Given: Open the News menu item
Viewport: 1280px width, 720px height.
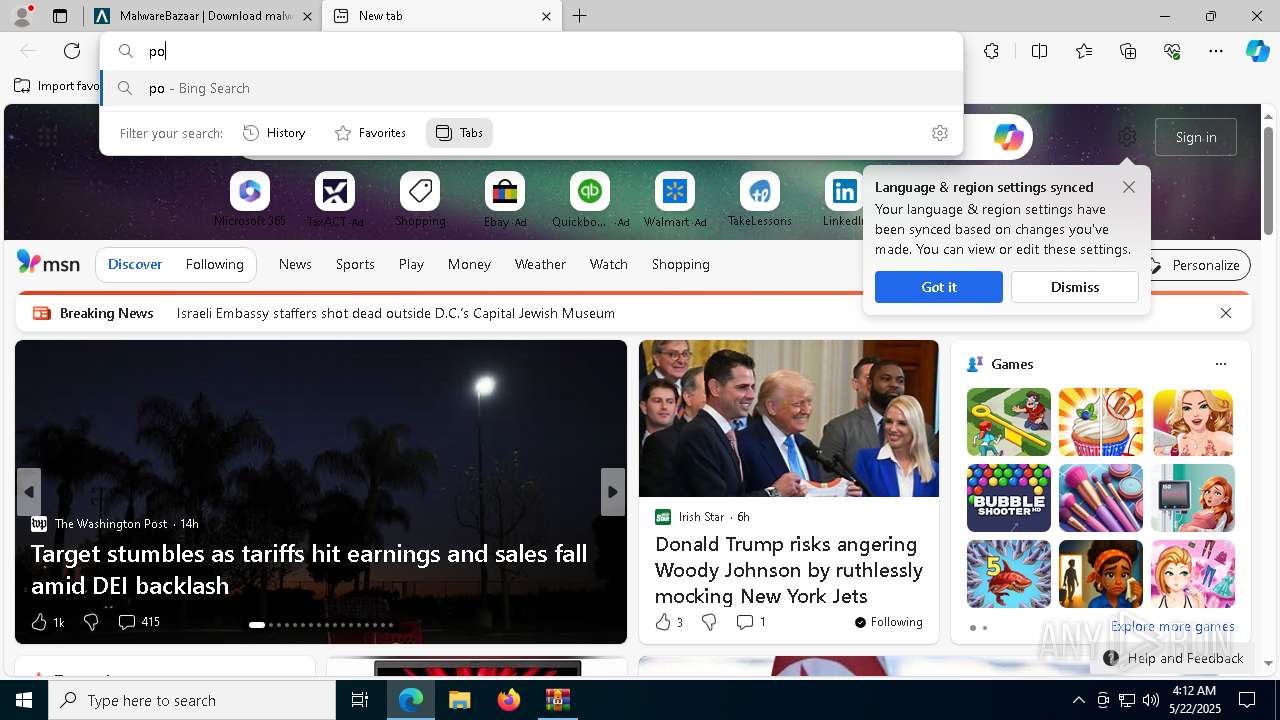Looking at the screenshot, I should click(x=295, y=264).
